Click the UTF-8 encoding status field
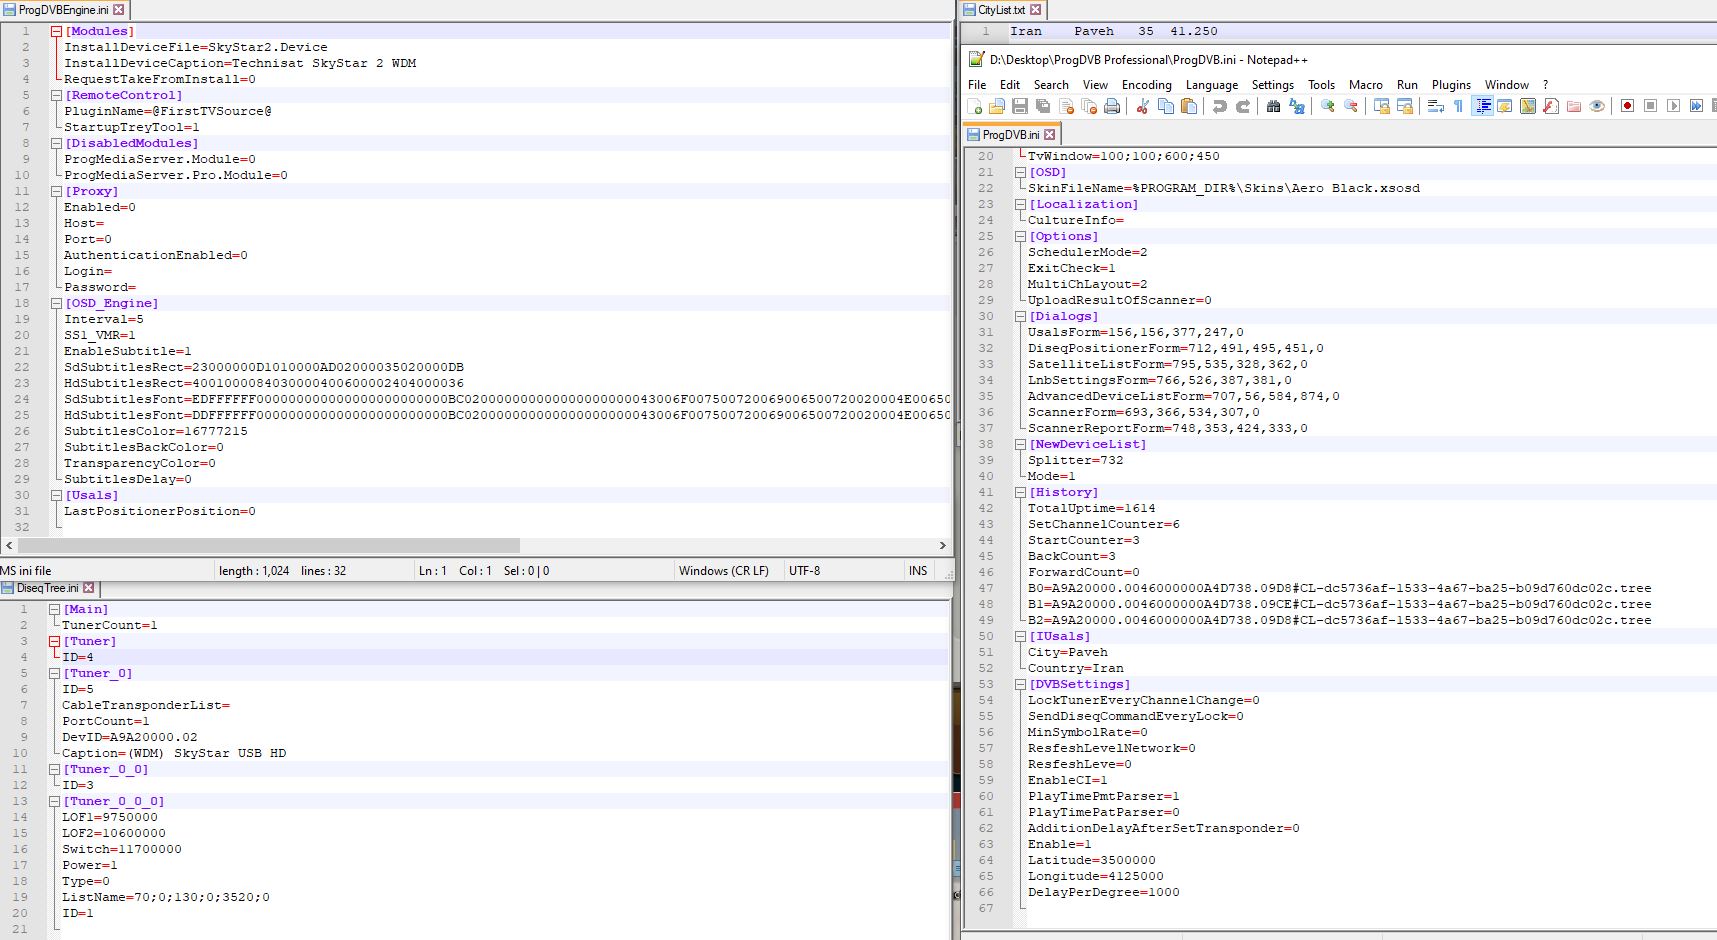1717x940 pixels. (x=804, y=571)
